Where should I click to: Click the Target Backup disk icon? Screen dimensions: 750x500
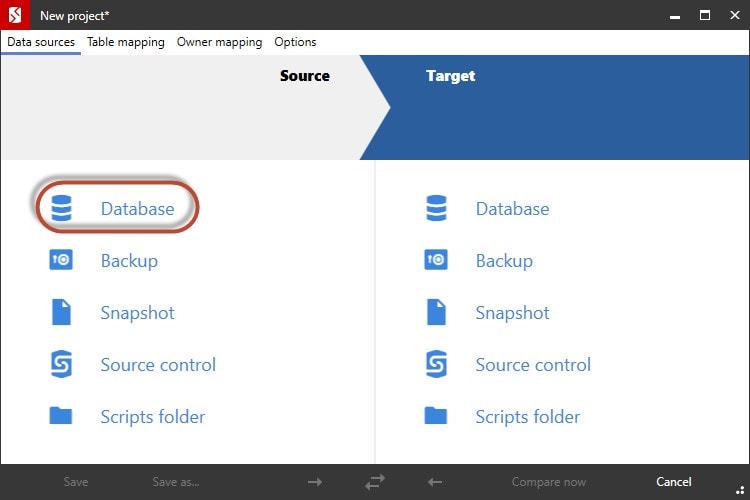436,260
